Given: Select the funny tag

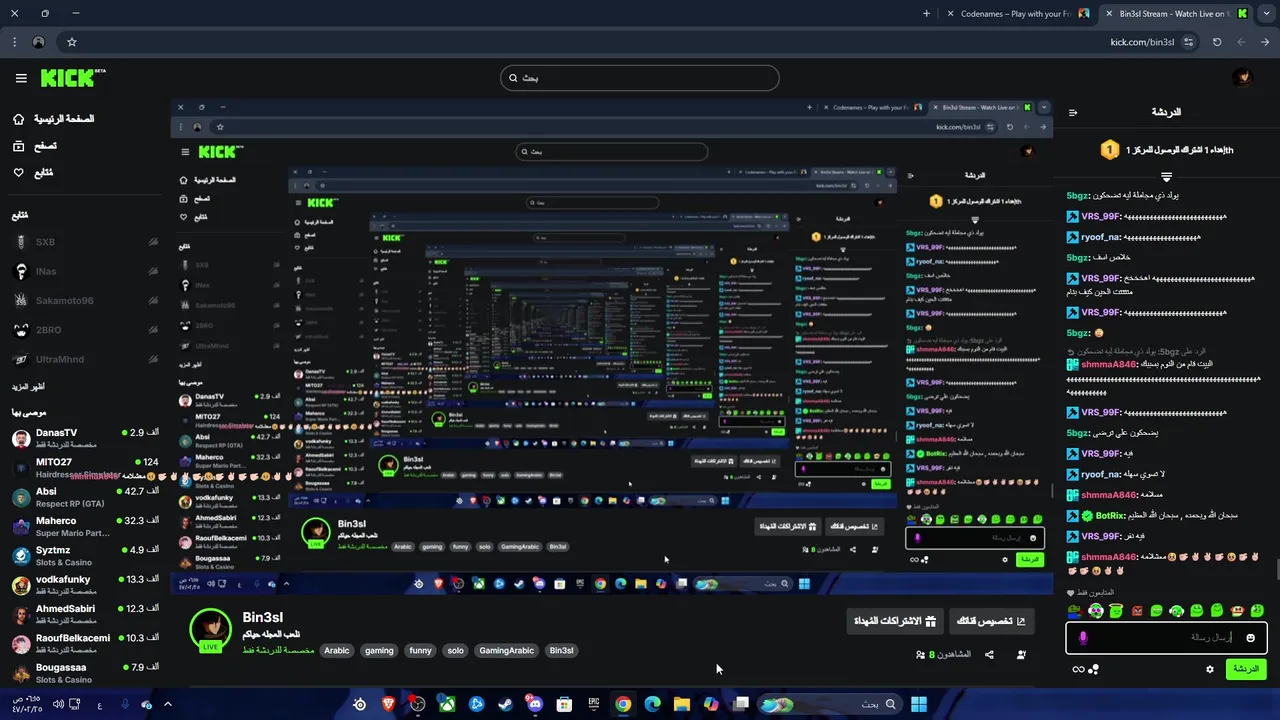Looking at the screenshot, I should click(x=420, y=650).
